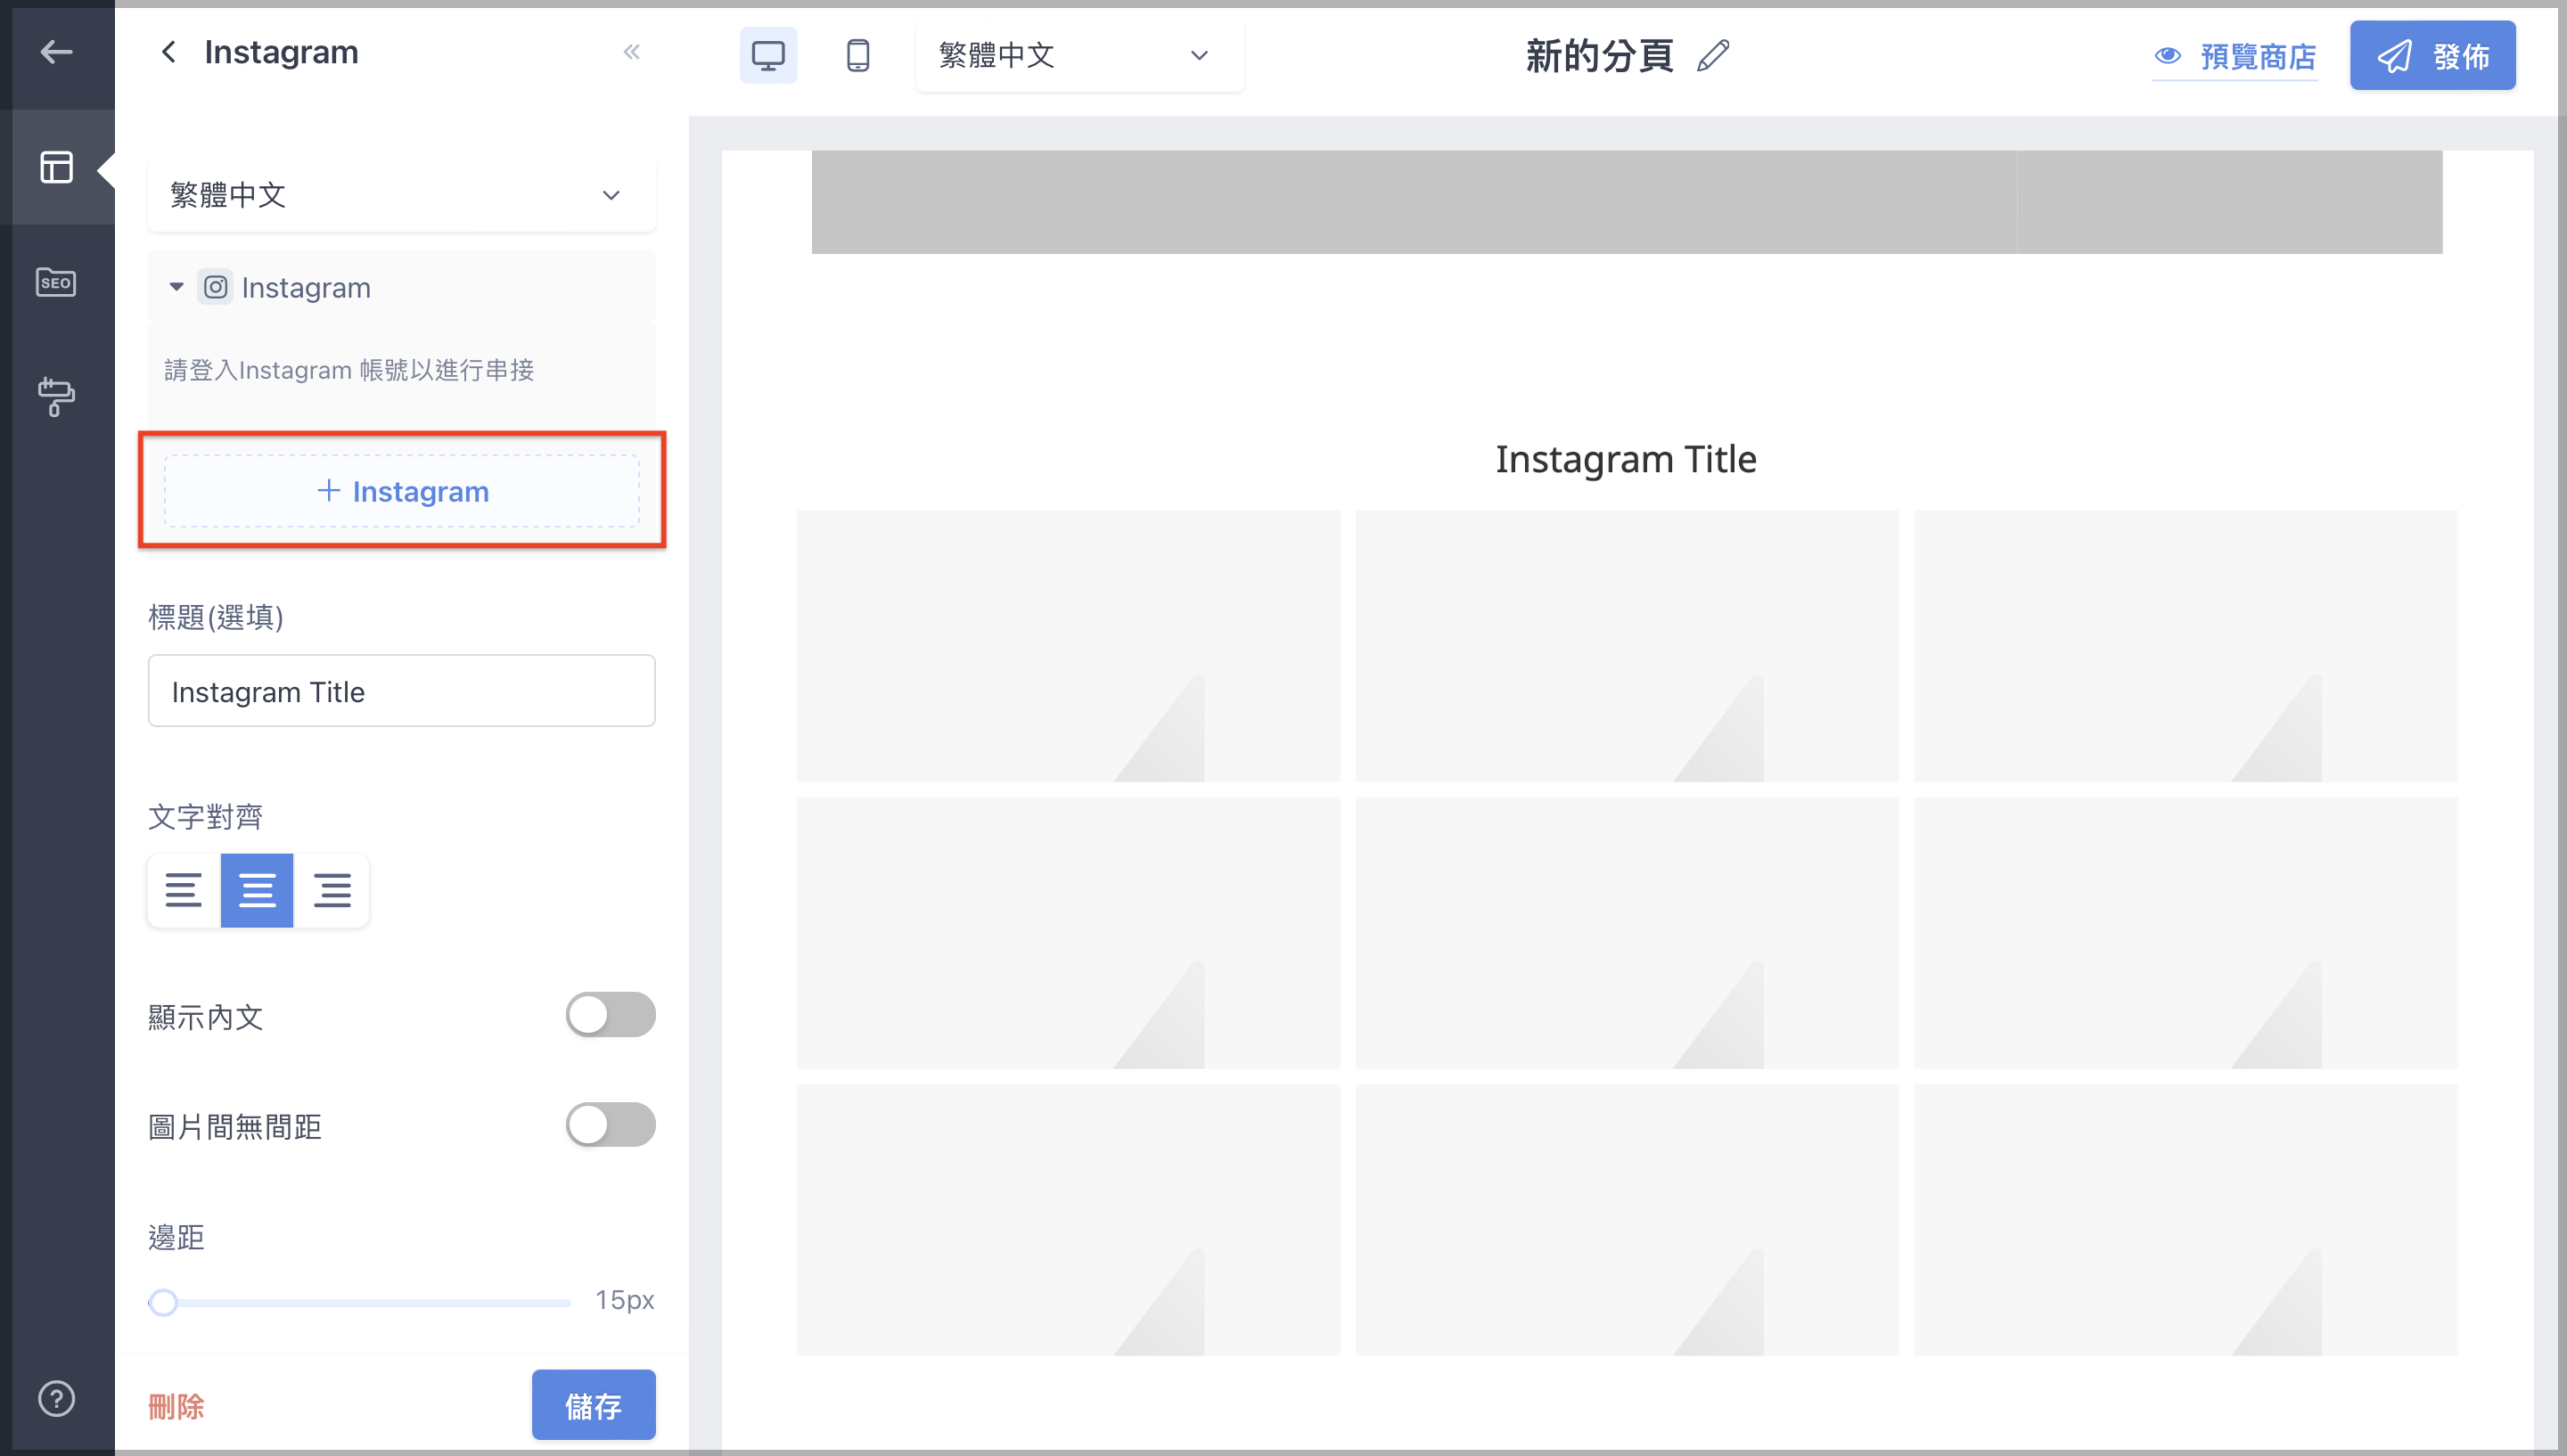Open the help question mark icon
This screenshot has width=2567, height=1456.
click(x=56, y=1398)
